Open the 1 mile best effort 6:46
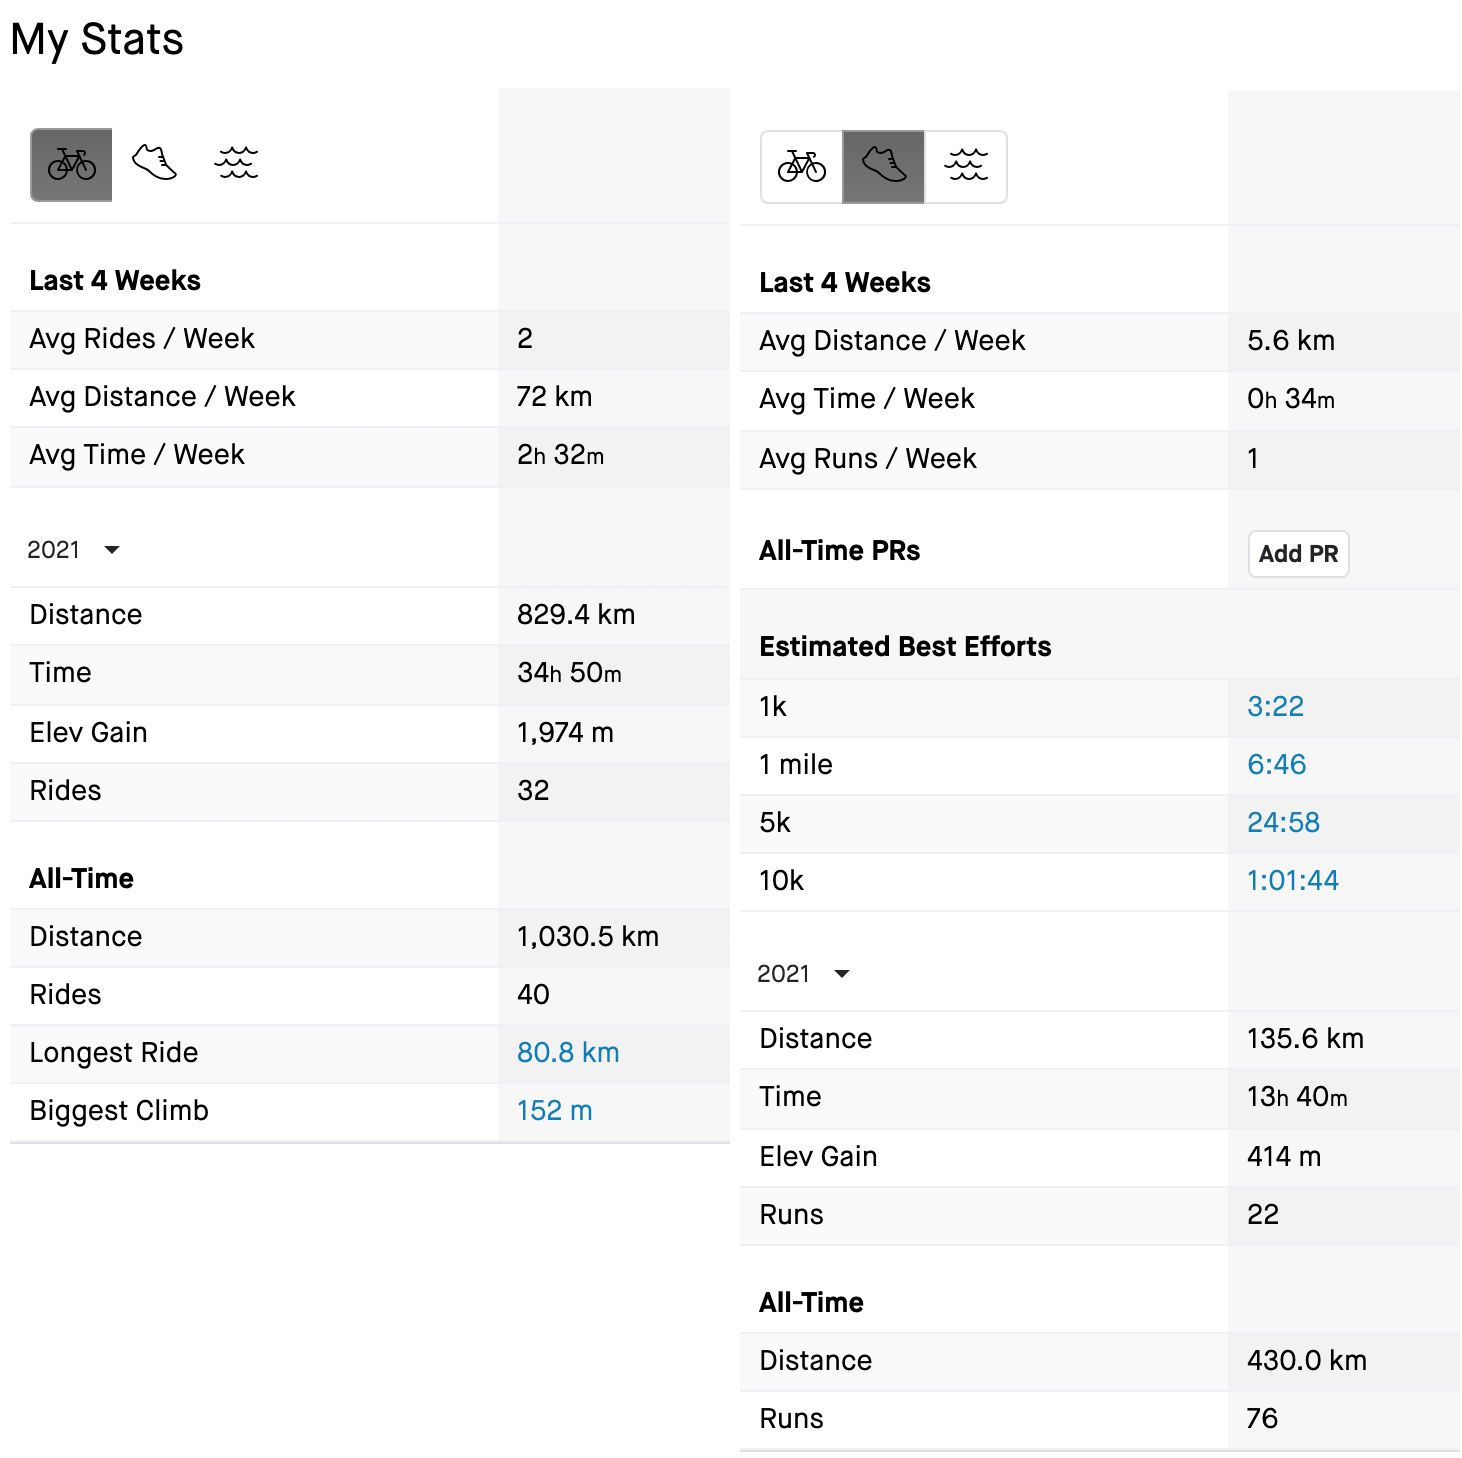Screen dimensions: 1462x1458 (1276, 764)
